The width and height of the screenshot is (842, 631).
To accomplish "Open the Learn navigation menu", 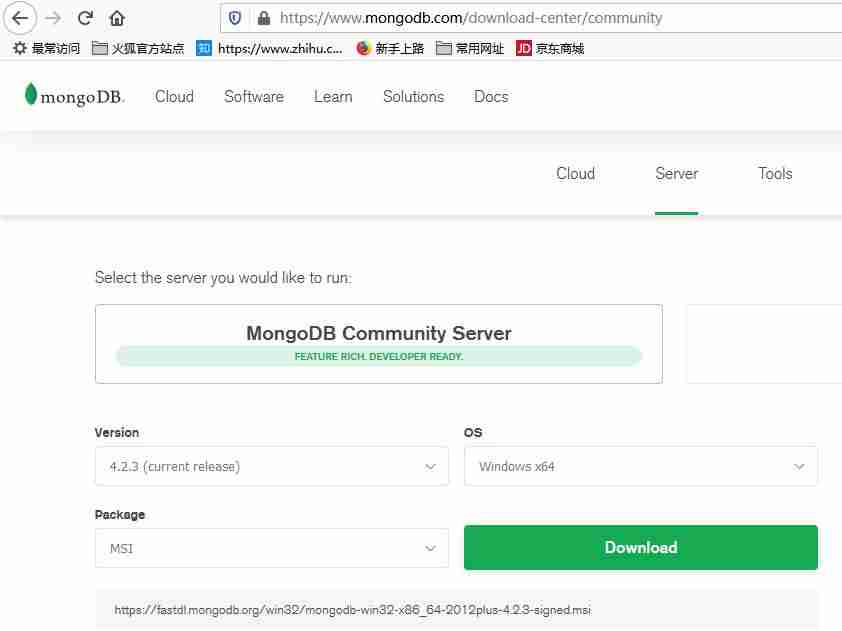I will pyautogui.click(x=333, y=97).
